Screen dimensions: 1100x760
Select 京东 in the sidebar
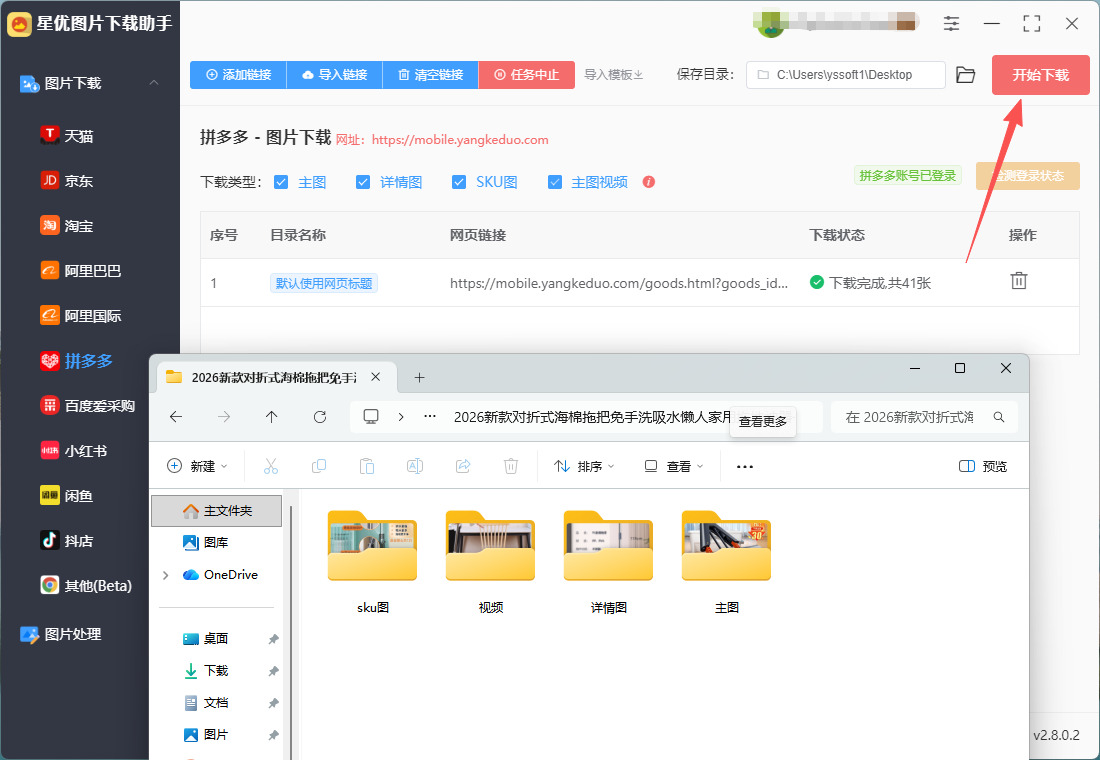click(67, 180)
